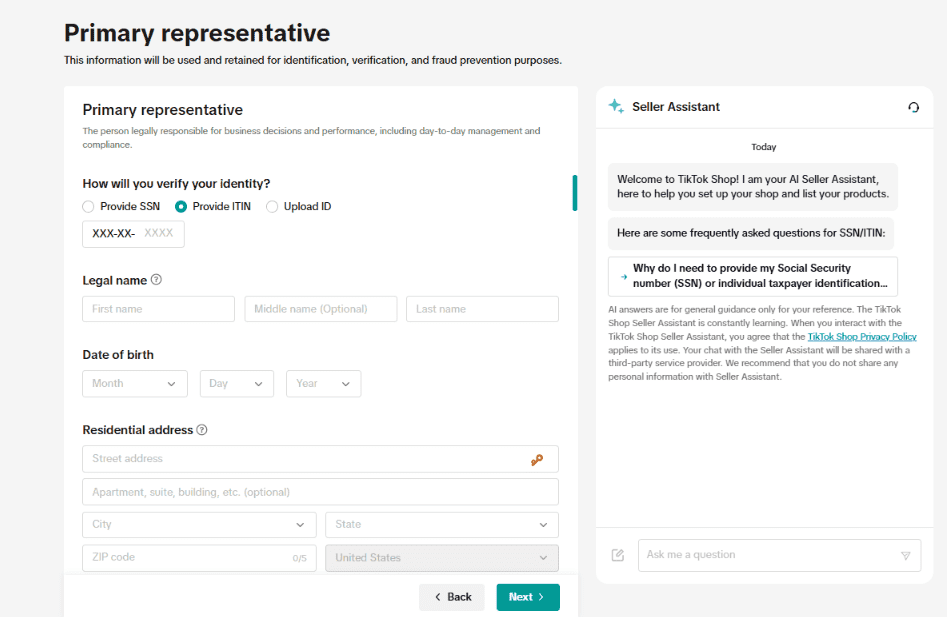Open support via the headset icon

click(913, 107)
